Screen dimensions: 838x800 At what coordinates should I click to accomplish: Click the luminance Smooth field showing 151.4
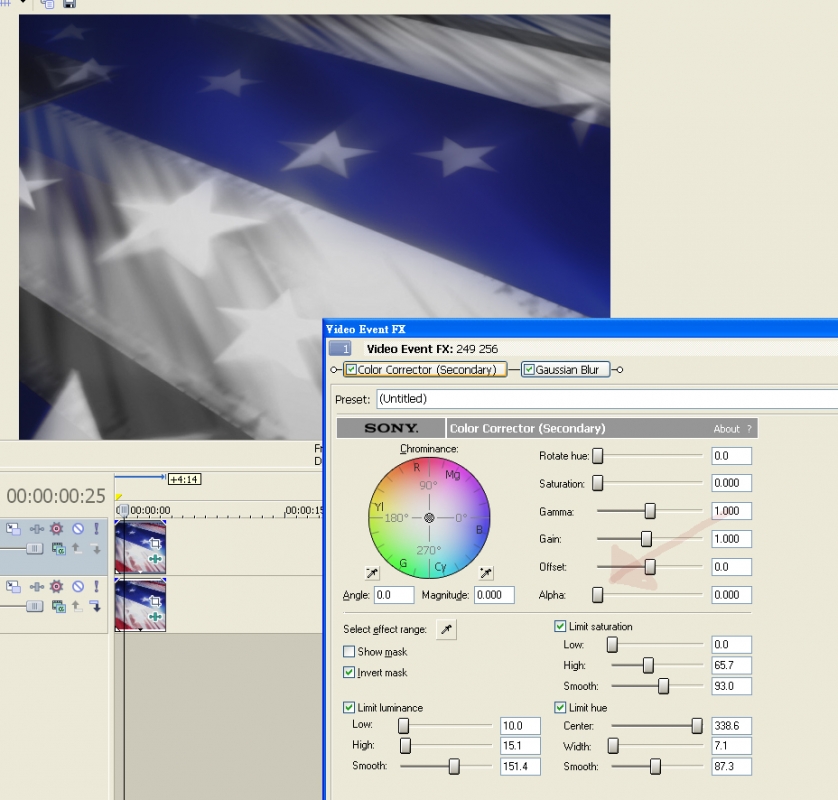(x=520, y=766)
